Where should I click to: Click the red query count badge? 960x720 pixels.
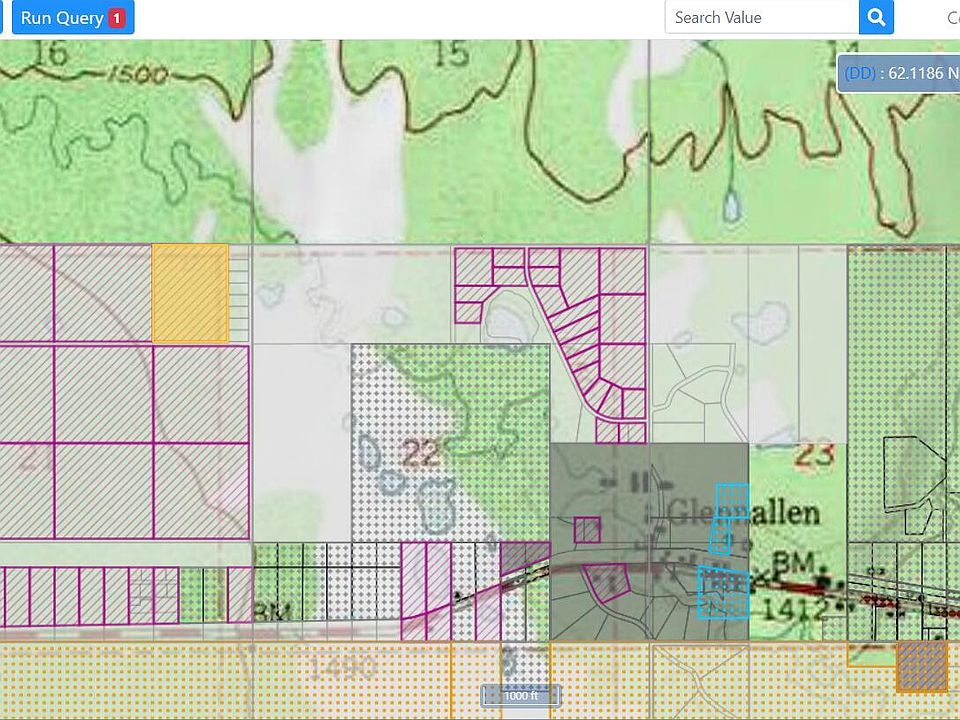pyautogui.click(x=117, y=18)
